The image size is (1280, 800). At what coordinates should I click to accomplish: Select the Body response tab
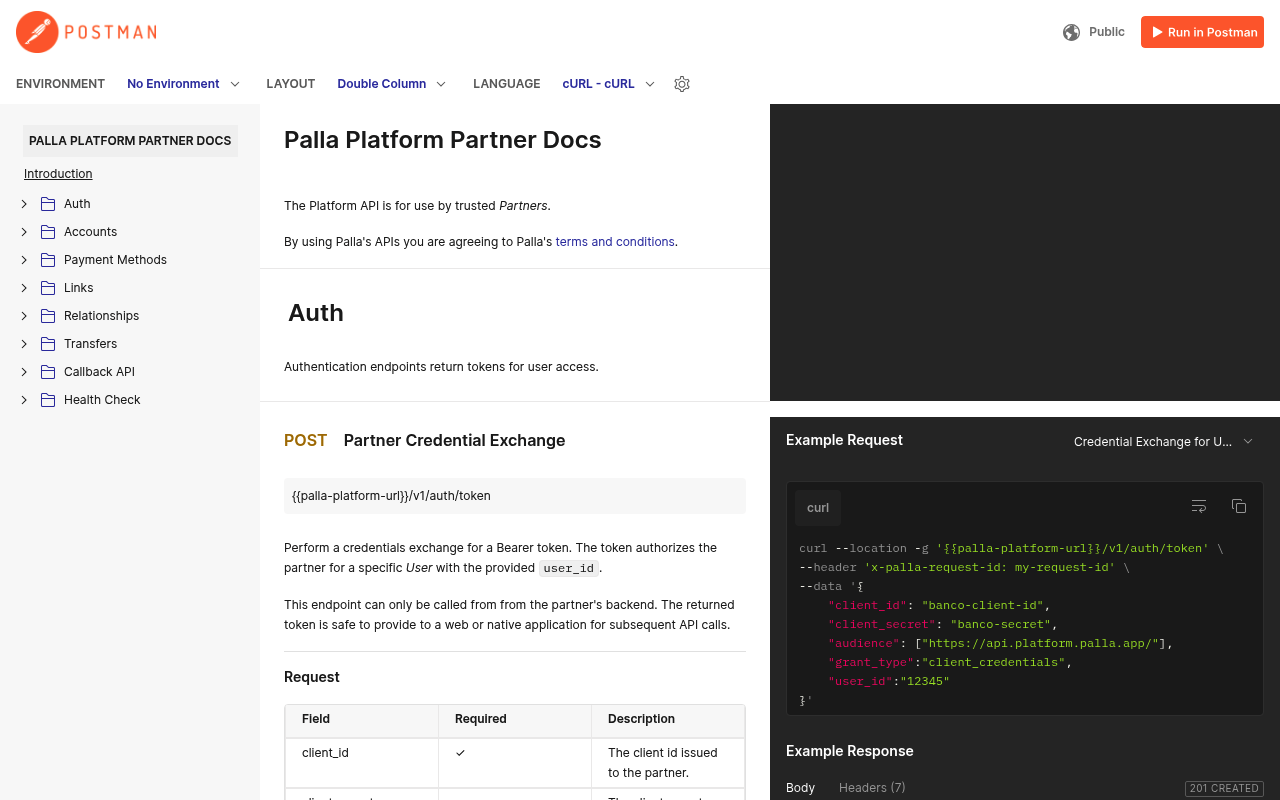point(800,788)
